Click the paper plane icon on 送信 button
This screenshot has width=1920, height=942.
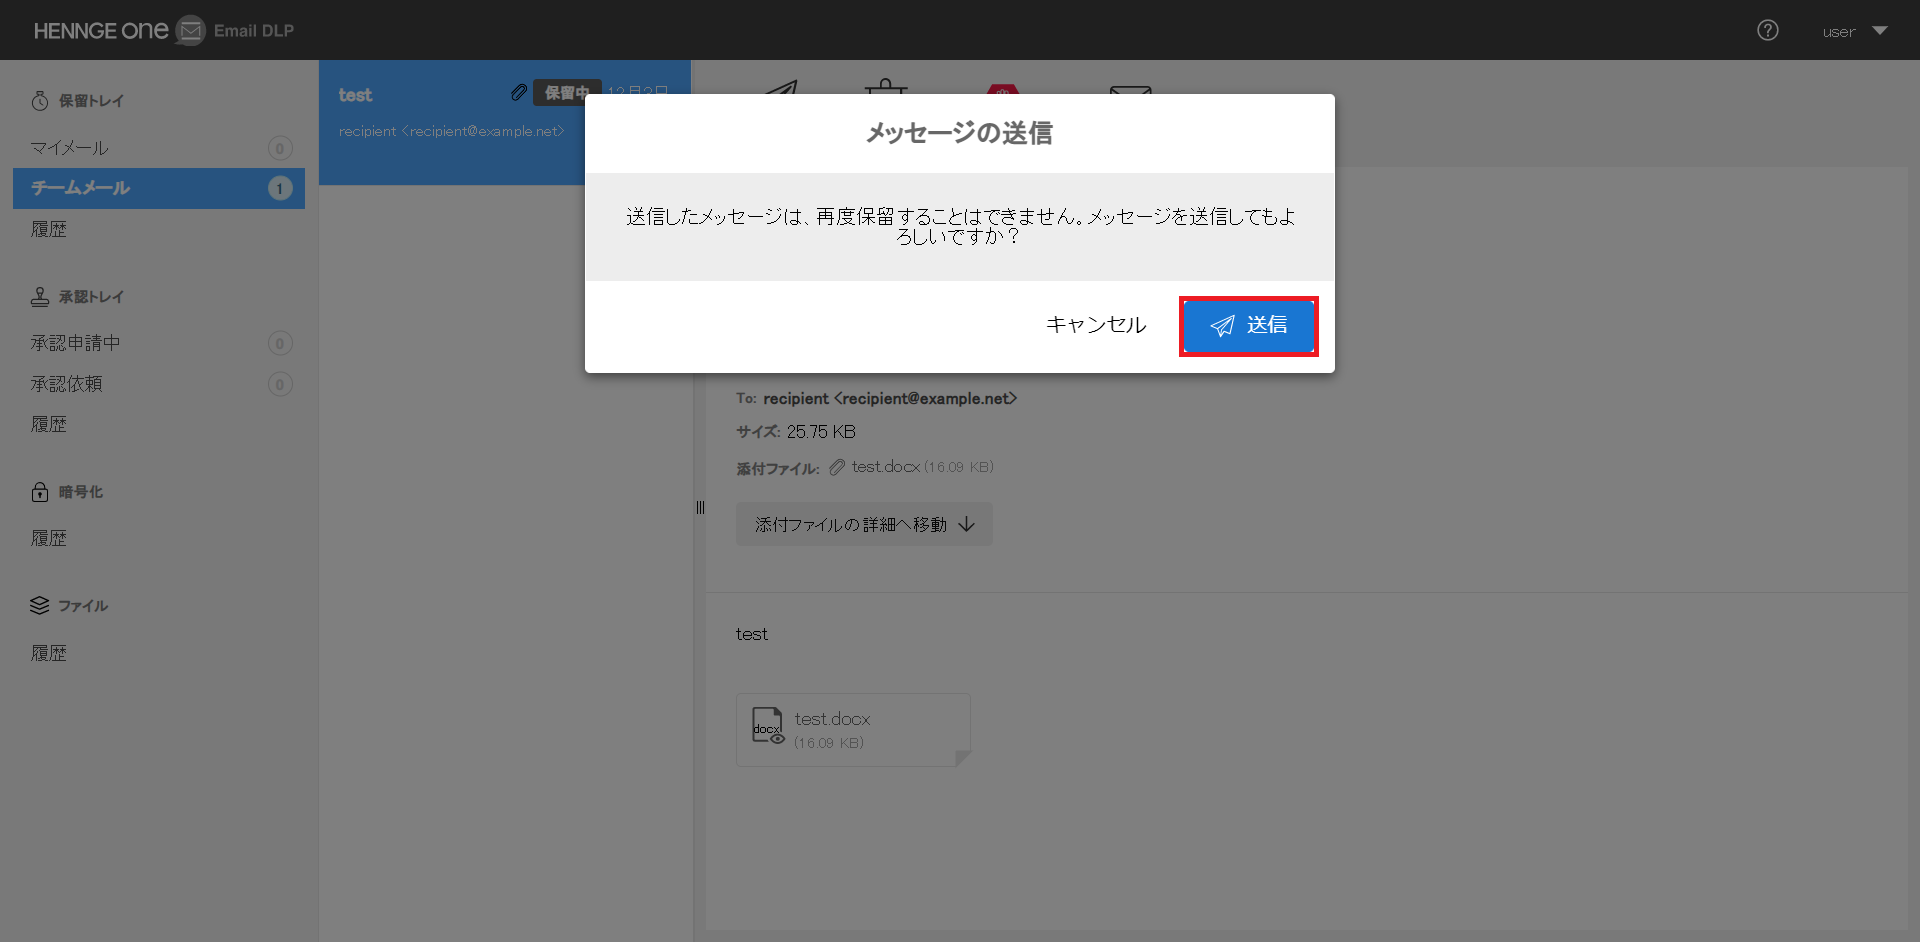tap(1222, 326)
